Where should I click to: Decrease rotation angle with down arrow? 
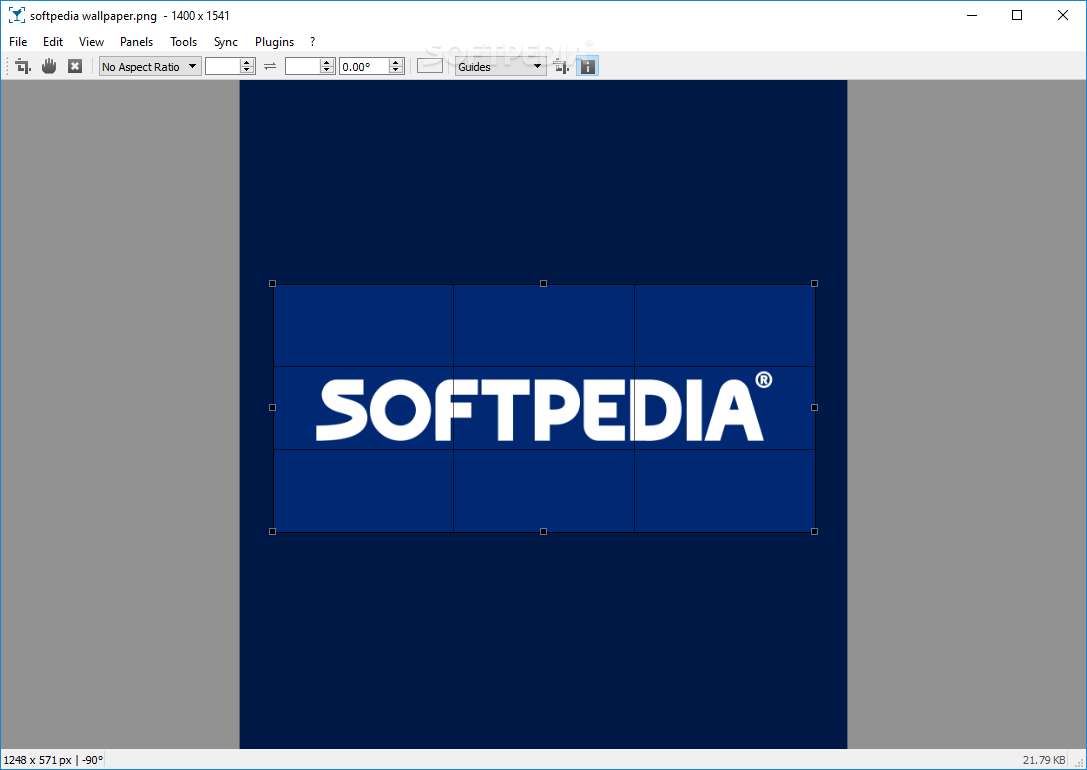point(396,71)
